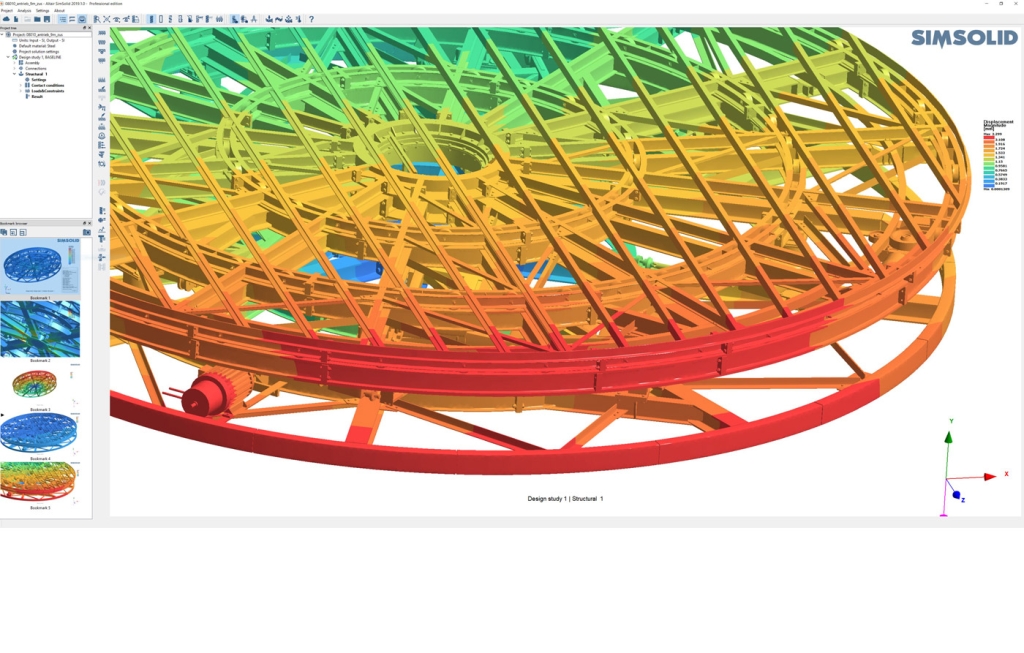Expand the Contact conditions node
This screenshot has width=1024, height=653.
pos(20,85)
